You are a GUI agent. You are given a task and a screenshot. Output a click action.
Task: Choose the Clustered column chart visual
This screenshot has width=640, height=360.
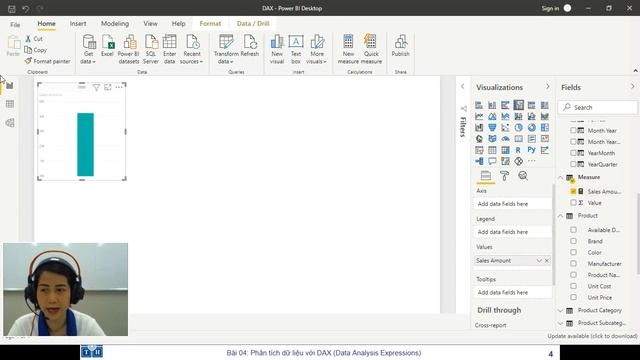[x=518, y=105]
